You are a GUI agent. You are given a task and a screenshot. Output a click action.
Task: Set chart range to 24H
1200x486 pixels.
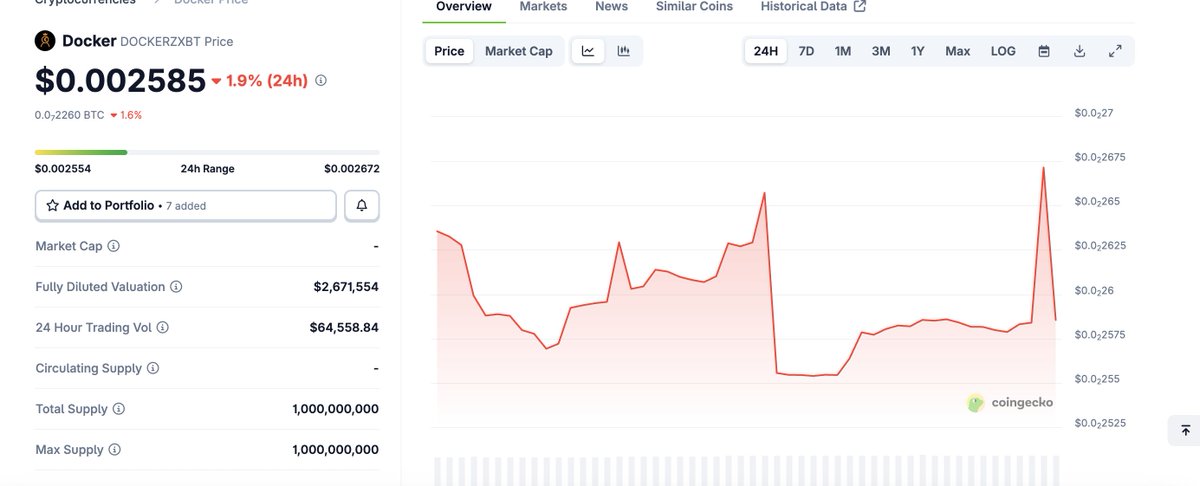coord(766,51)
